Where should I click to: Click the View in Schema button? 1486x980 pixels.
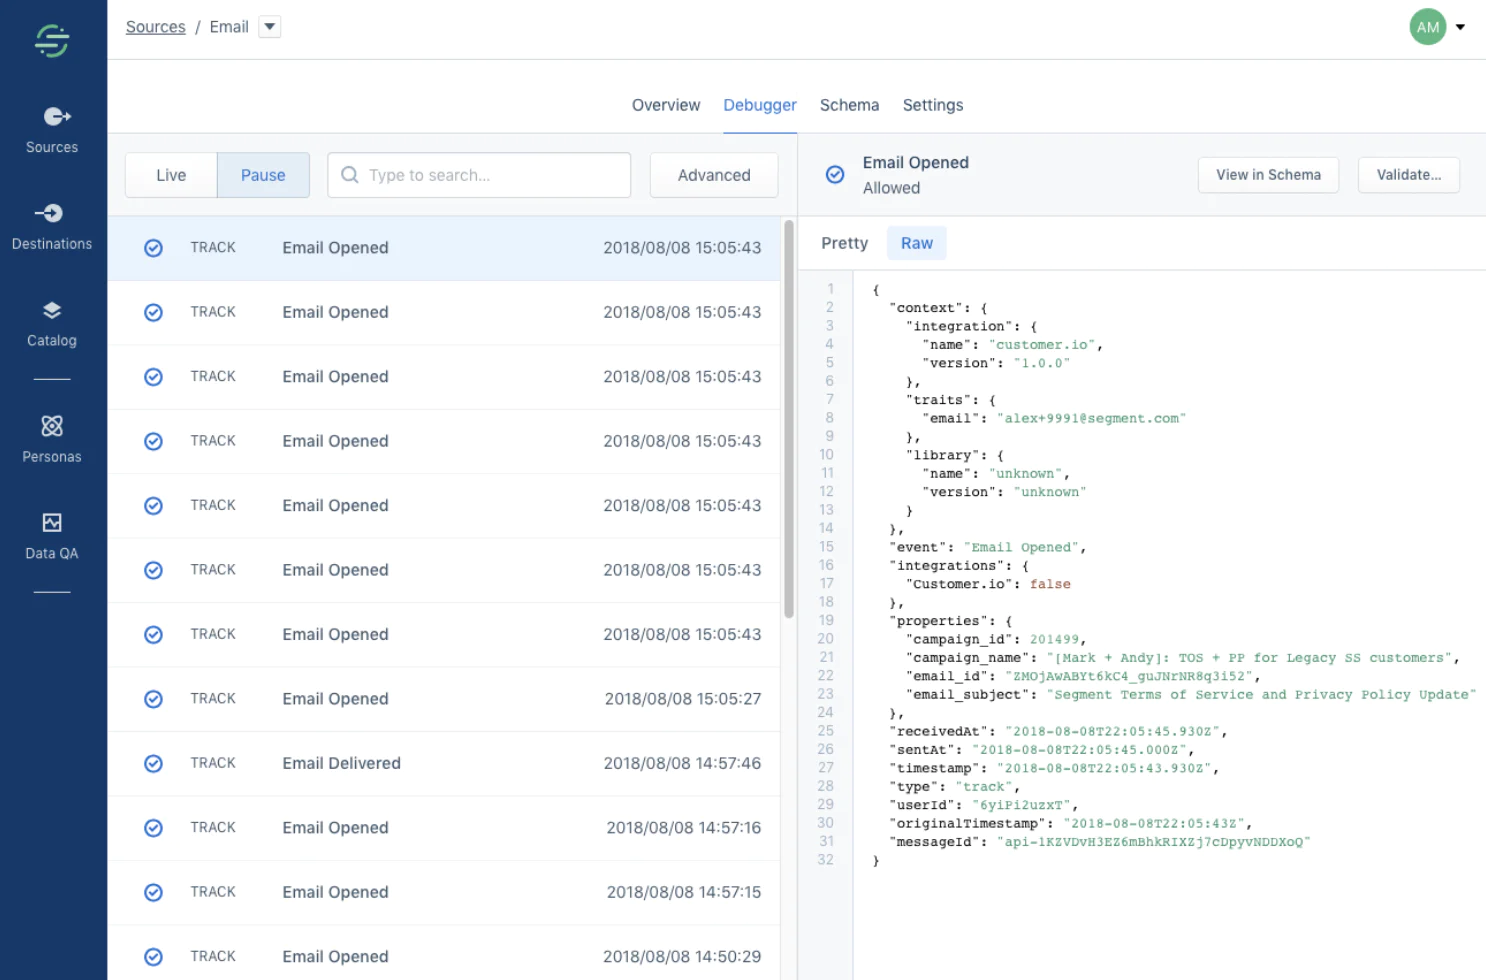(x=1268, y=174)
